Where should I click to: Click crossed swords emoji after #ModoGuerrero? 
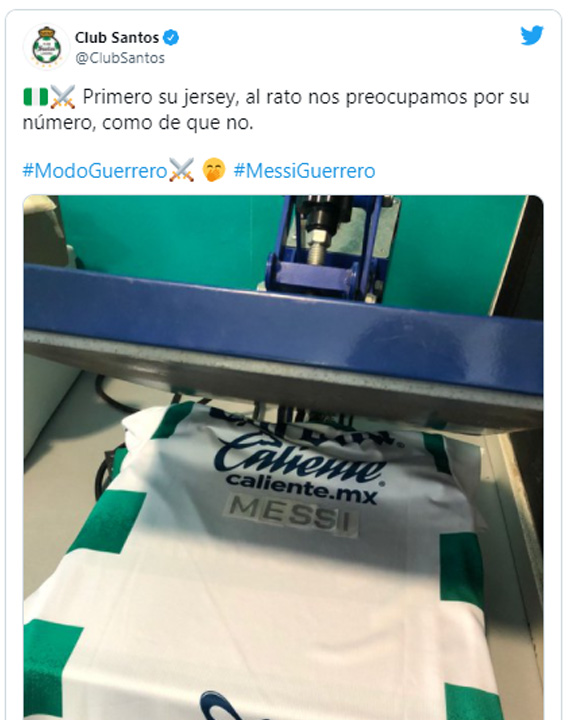coord(182,170)
